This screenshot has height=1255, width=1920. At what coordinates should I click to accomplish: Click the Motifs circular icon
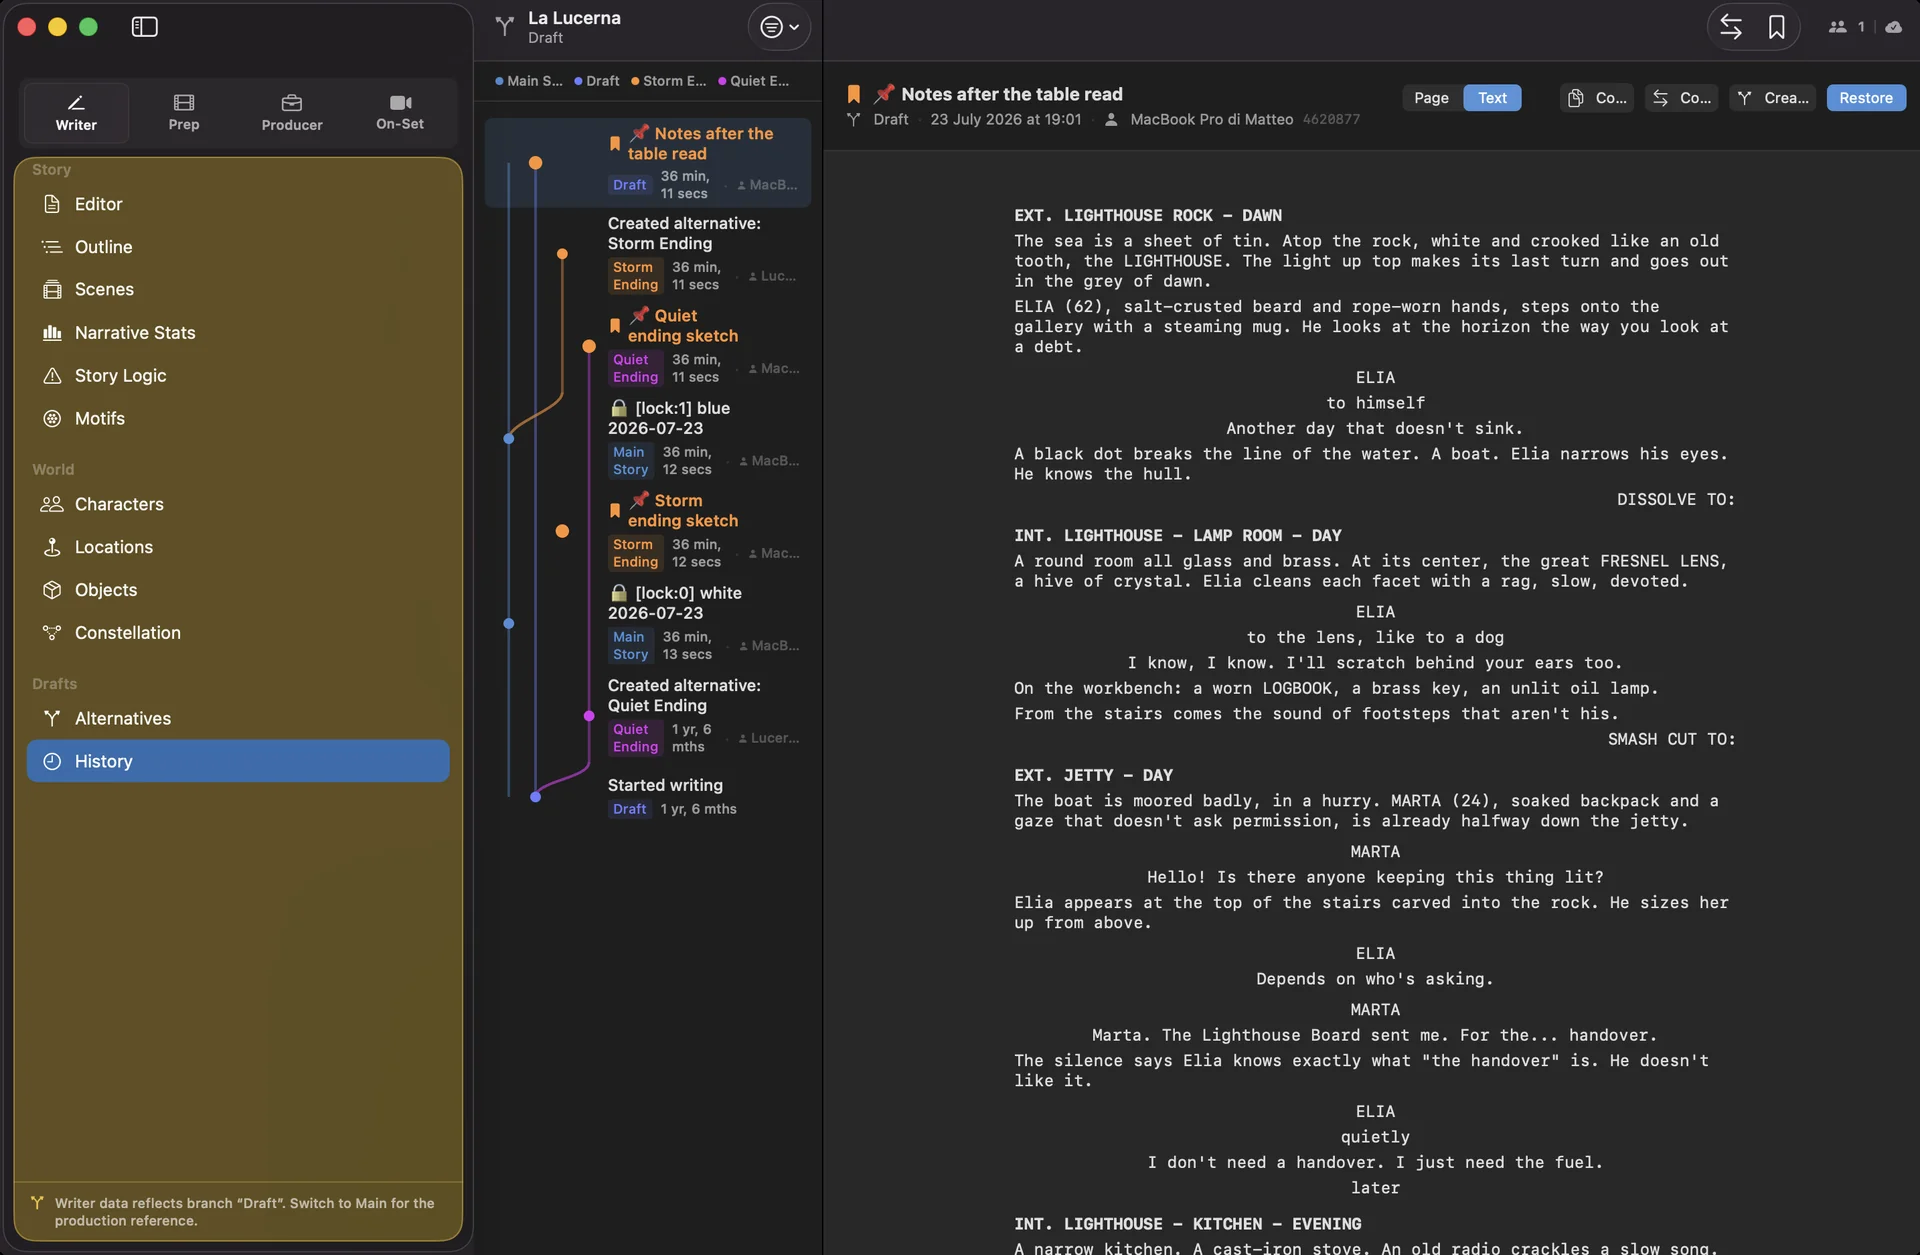[x=52, y=418]
